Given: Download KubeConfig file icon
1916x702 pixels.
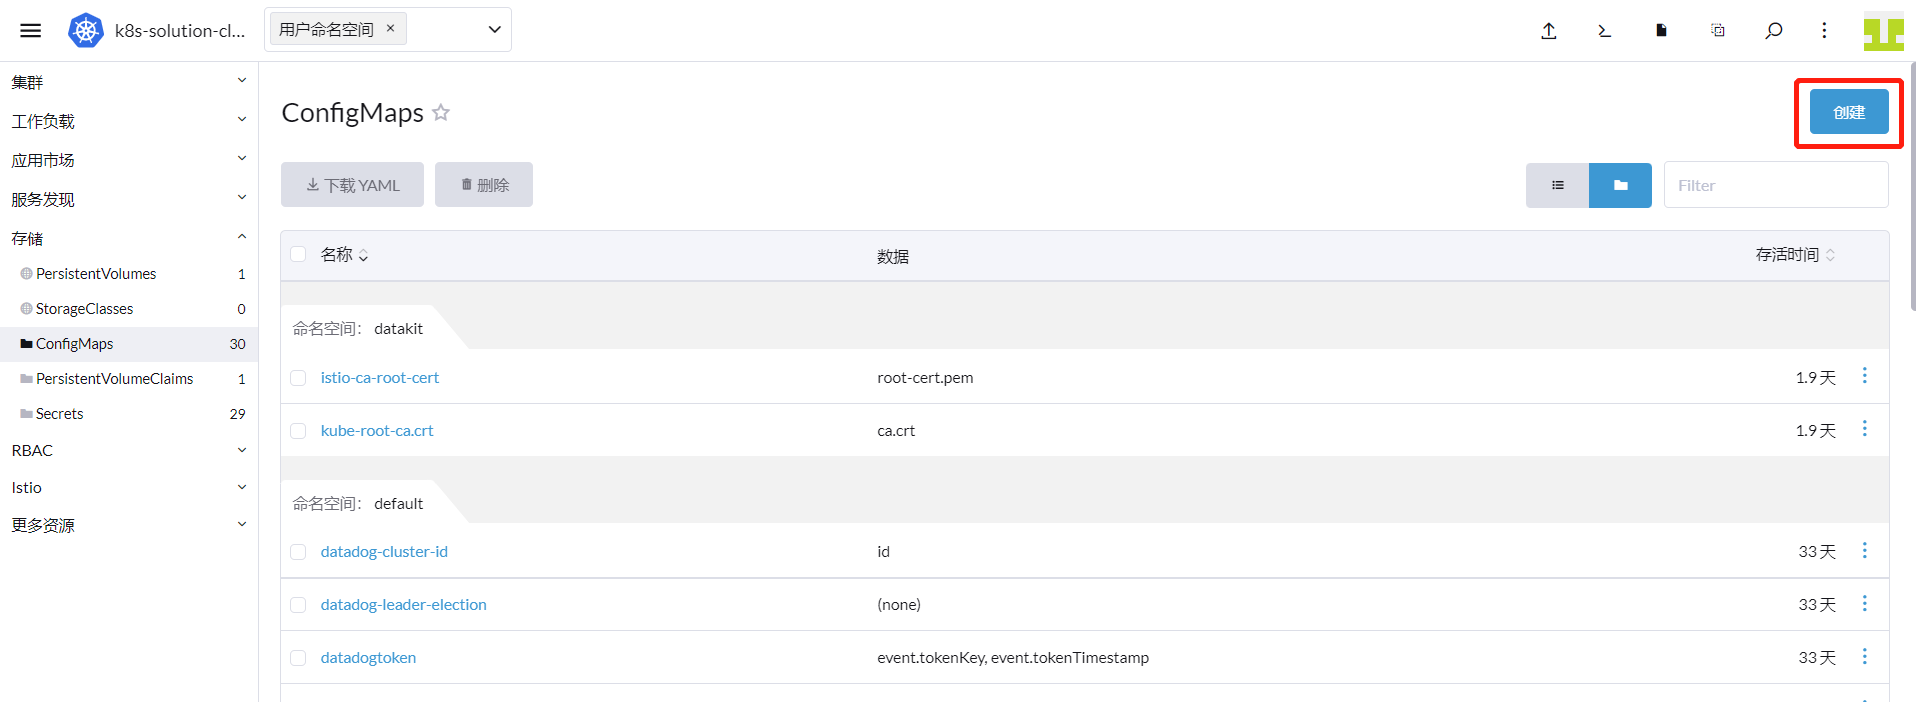Looking at the screenshot, I should 1661,30.
